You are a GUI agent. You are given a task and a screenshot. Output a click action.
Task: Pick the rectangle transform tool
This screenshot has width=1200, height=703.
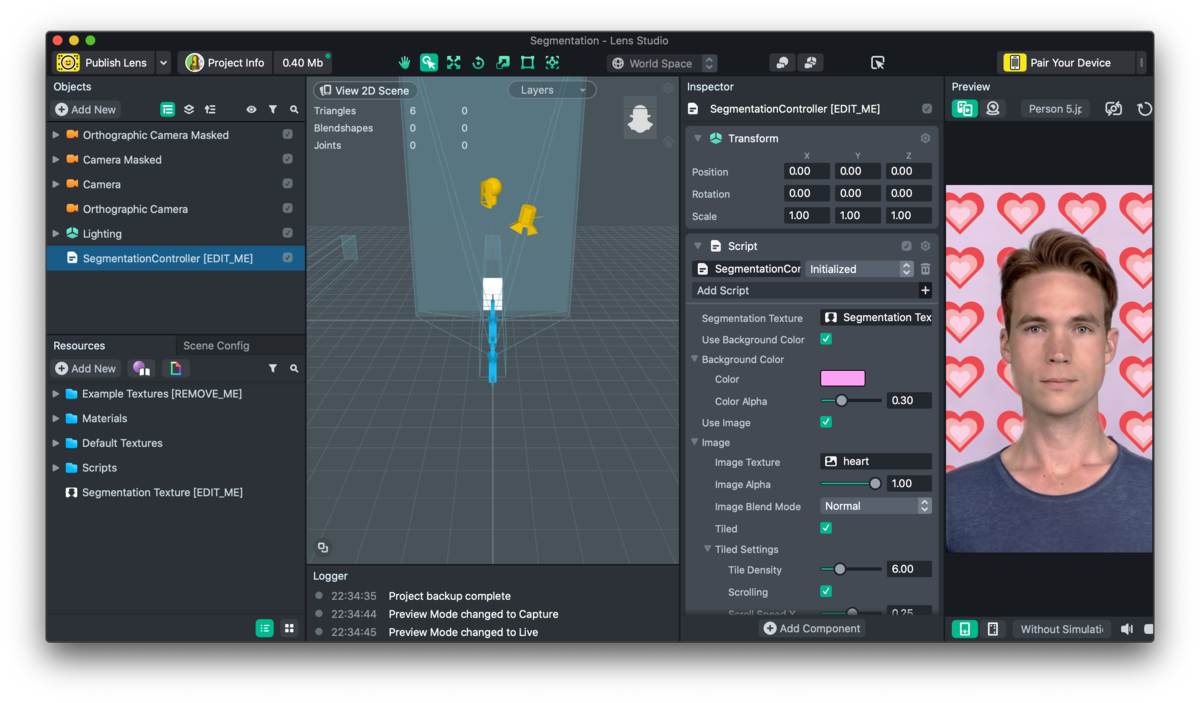coord(527,63)
